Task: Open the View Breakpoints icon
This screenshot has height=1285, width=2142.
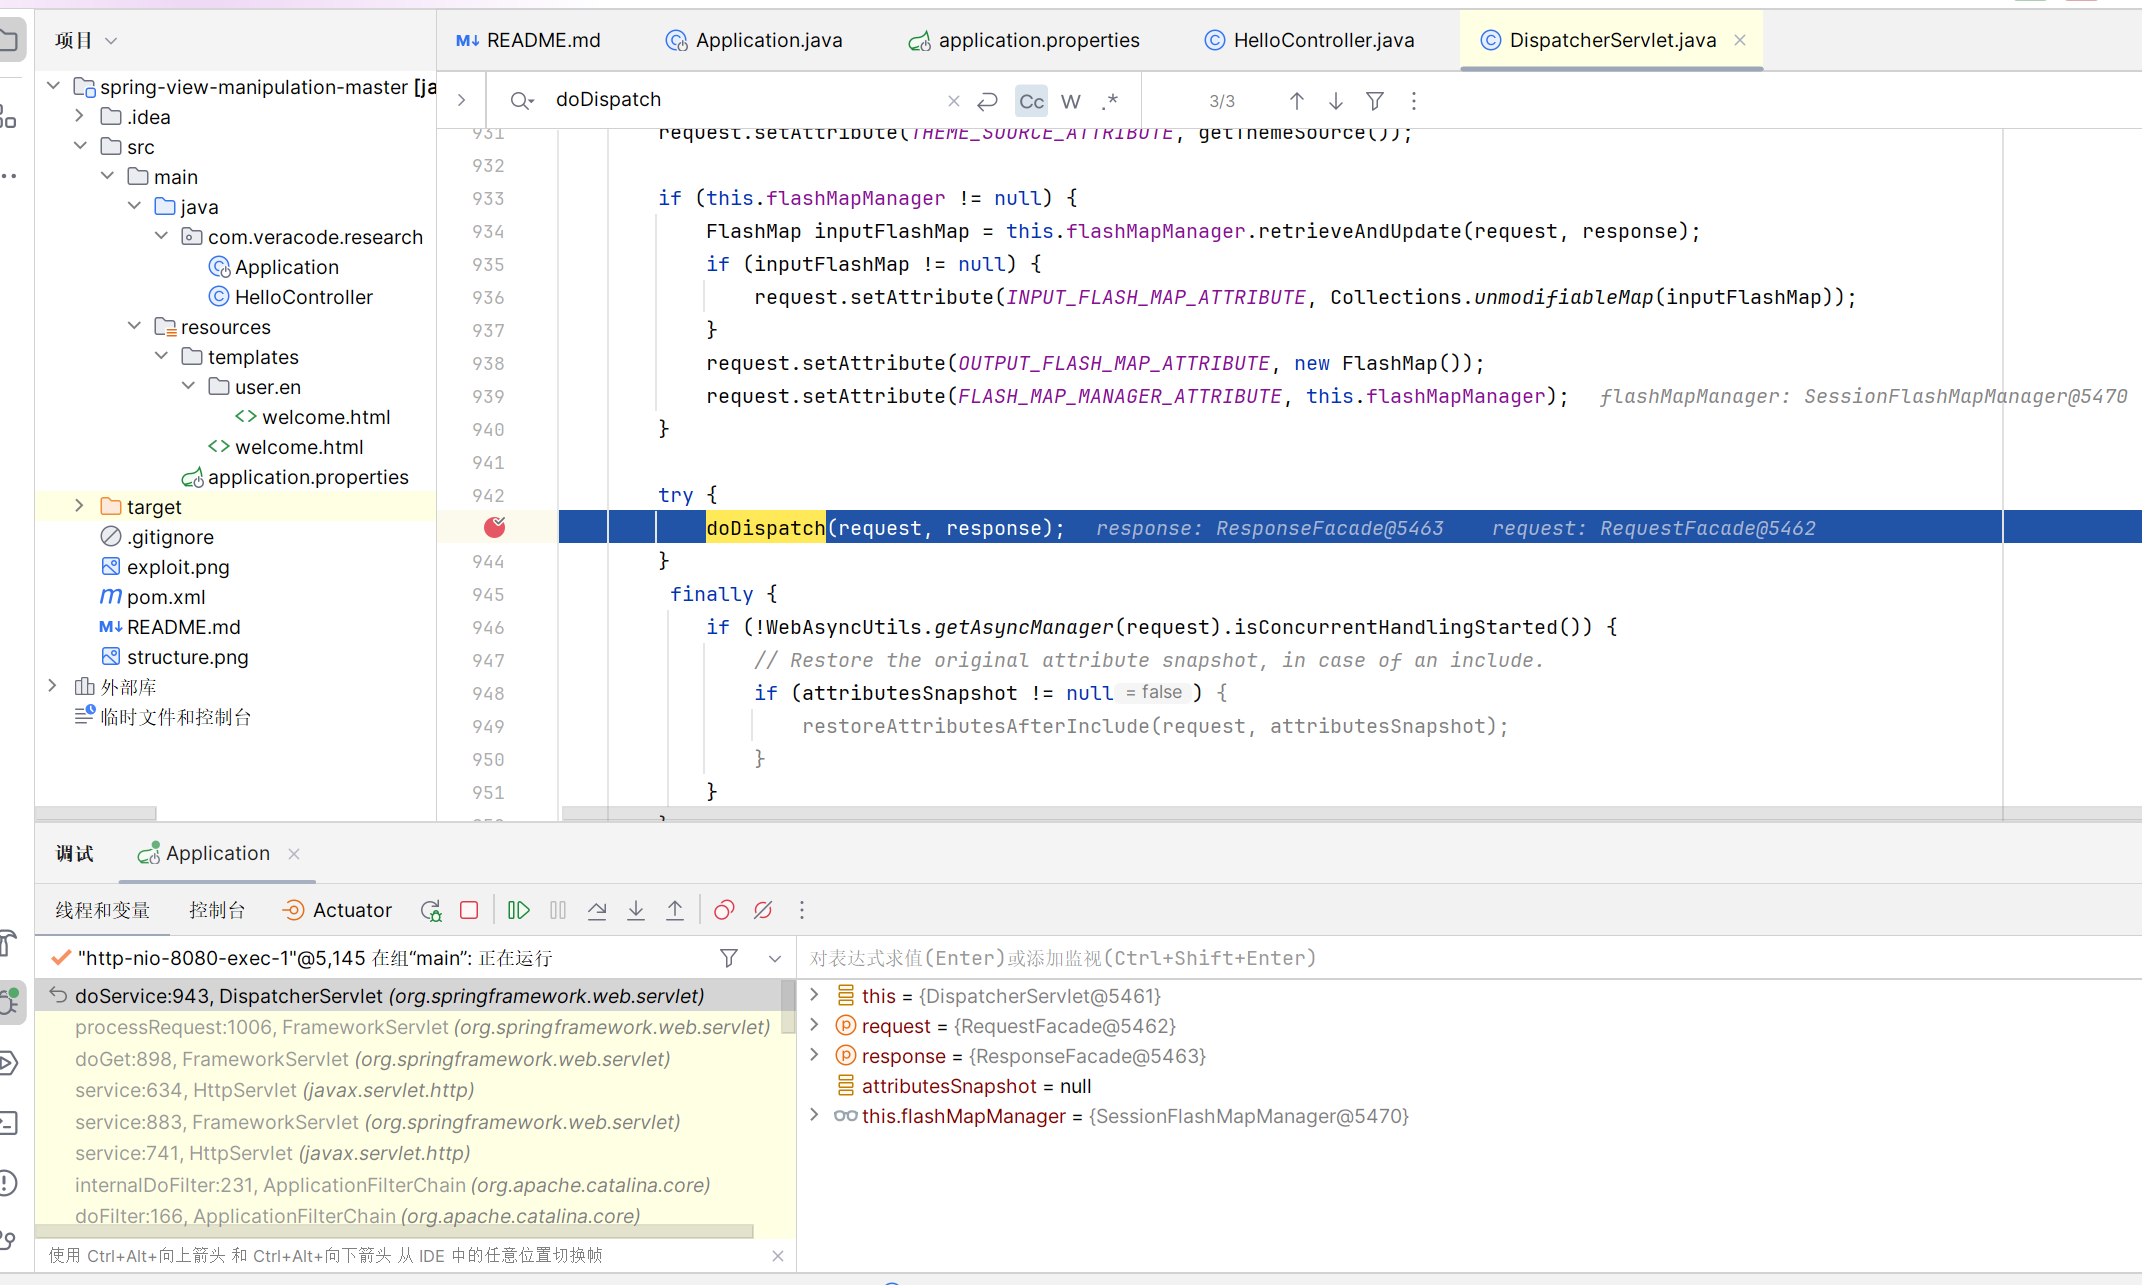Action: (x=724, y=910)
